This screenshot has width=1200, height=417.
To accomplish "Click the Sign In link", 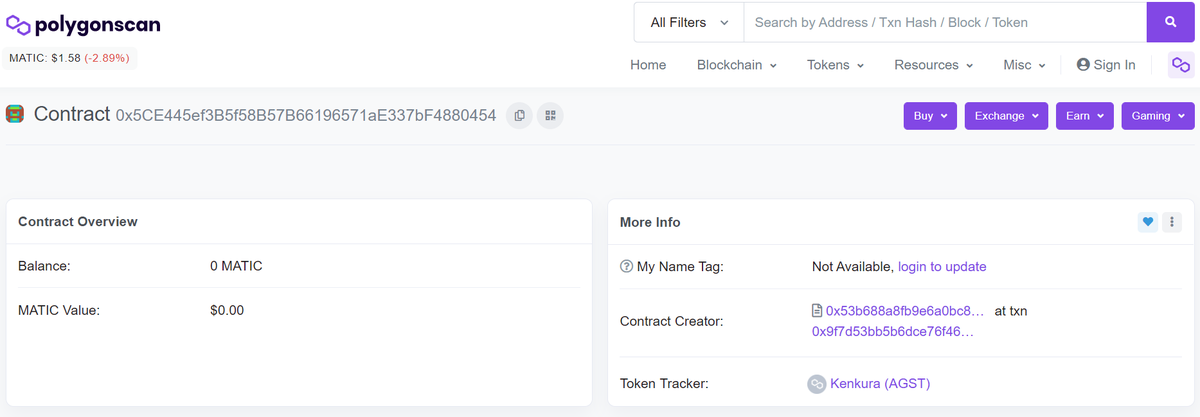I will (1106, 65).
